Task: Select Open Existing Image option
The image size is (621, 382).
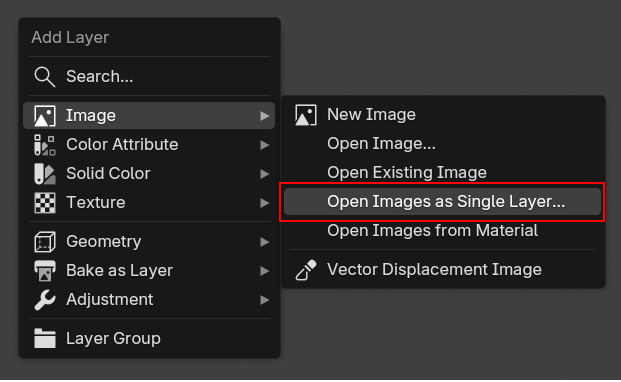Action: coord(443,173)
